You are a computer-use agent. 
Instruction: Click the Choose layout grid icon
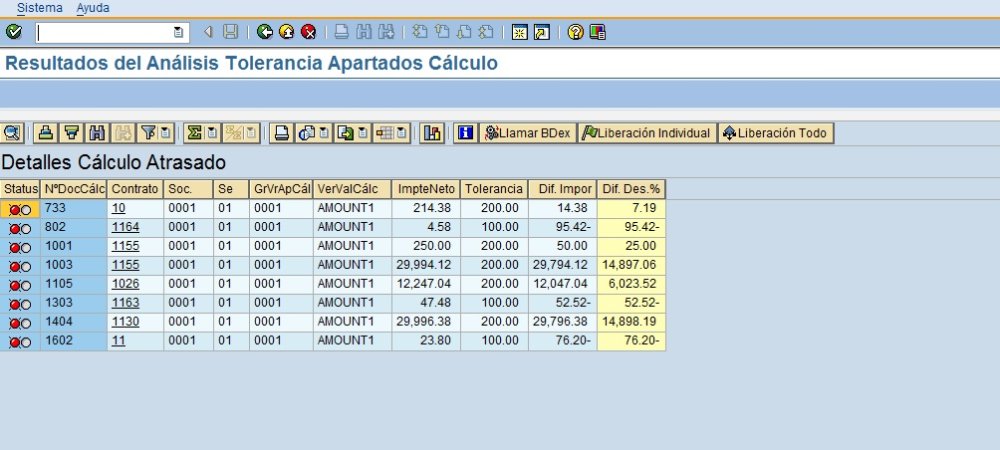[x=384, y=133]
